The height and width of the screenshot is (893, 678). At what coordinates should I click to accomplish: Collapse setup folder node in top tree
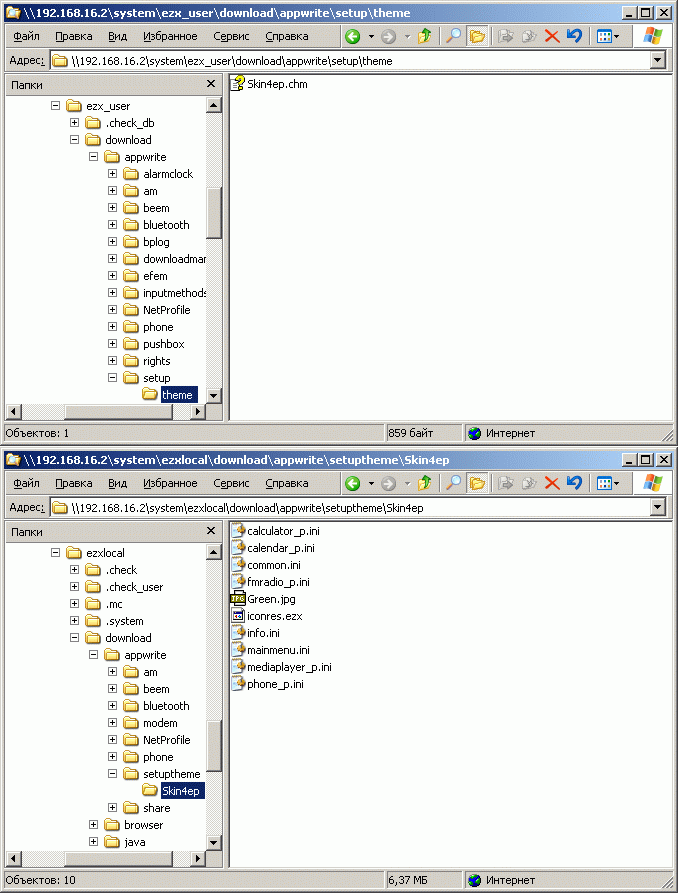pyautogui.click(x=112, y=378)
